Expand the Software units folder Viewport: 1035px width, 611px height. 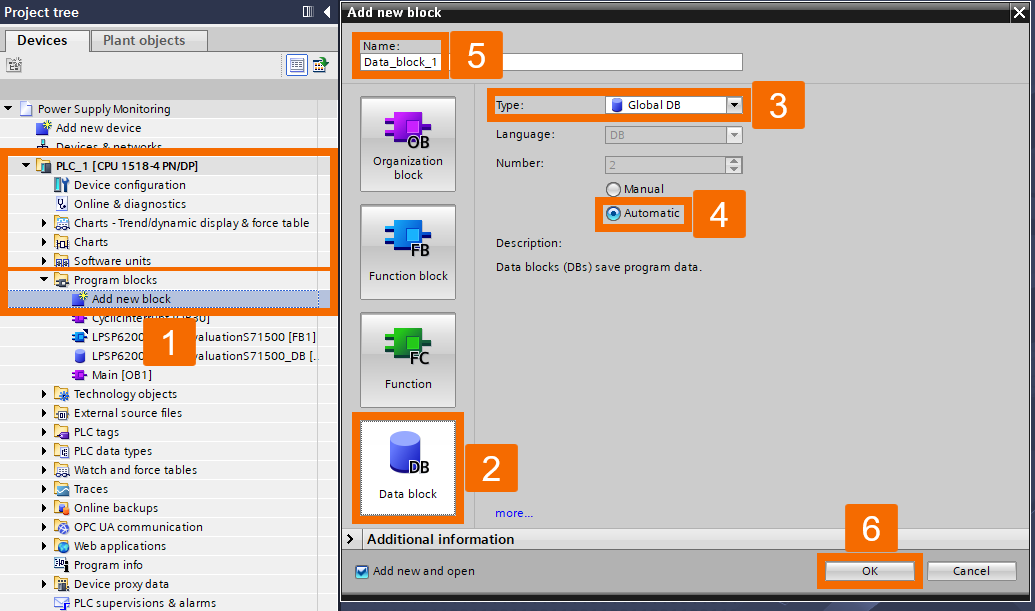(x=44, y=261)
